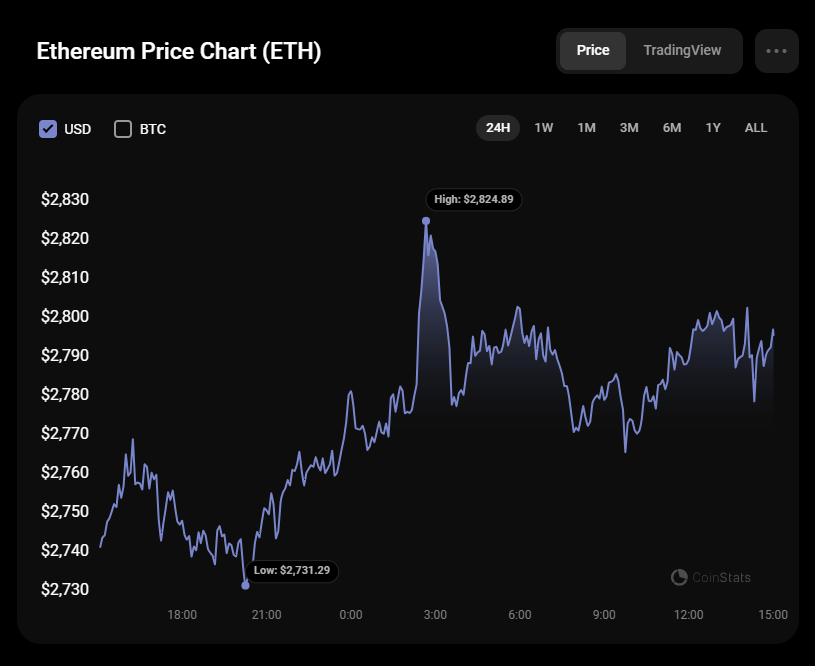Open the three-dot more options menu
This screenshot has height=666, width=815.
click(x=776, y=51)
